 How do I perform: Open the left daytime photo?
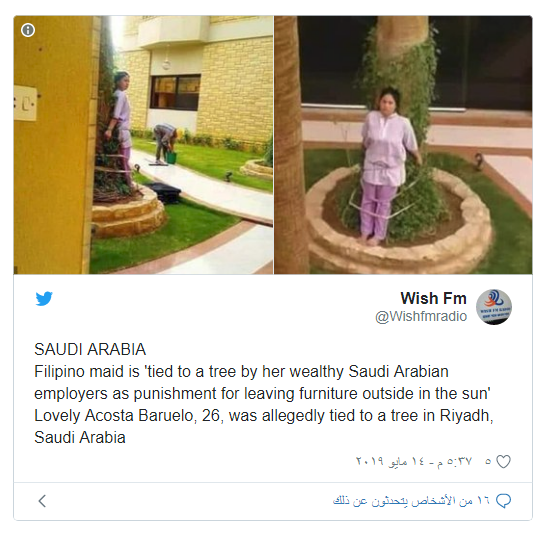click(x=143, y=145)
